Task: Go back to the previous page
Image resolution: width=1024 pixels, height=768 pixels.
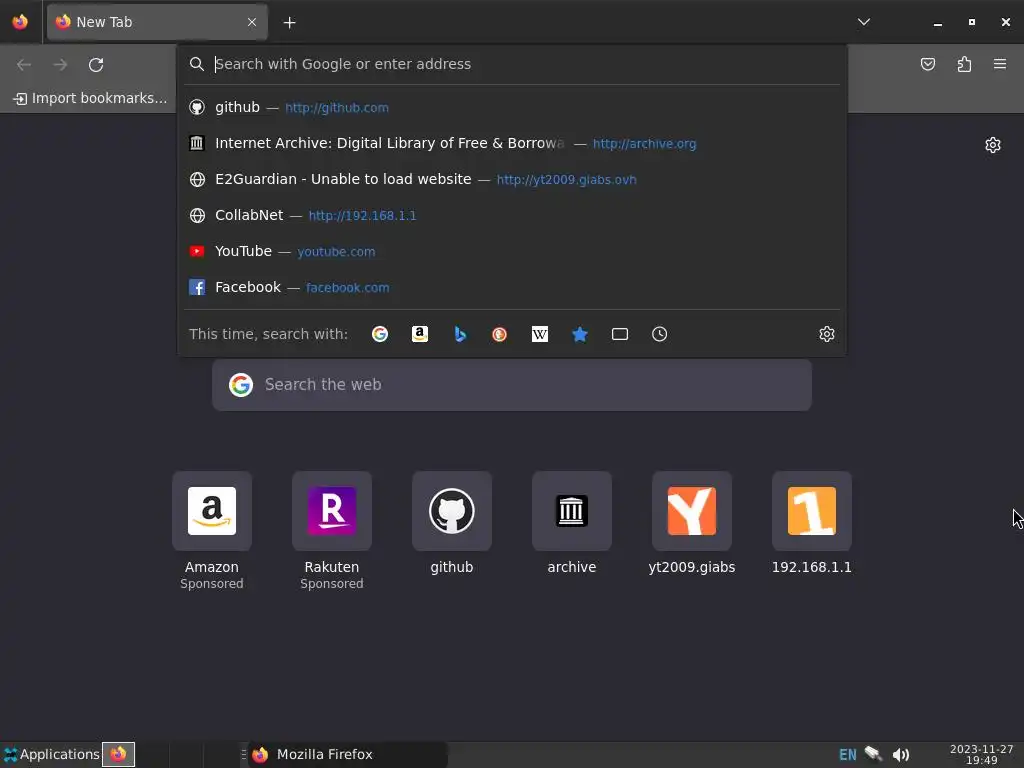Action: coord(24,65)
